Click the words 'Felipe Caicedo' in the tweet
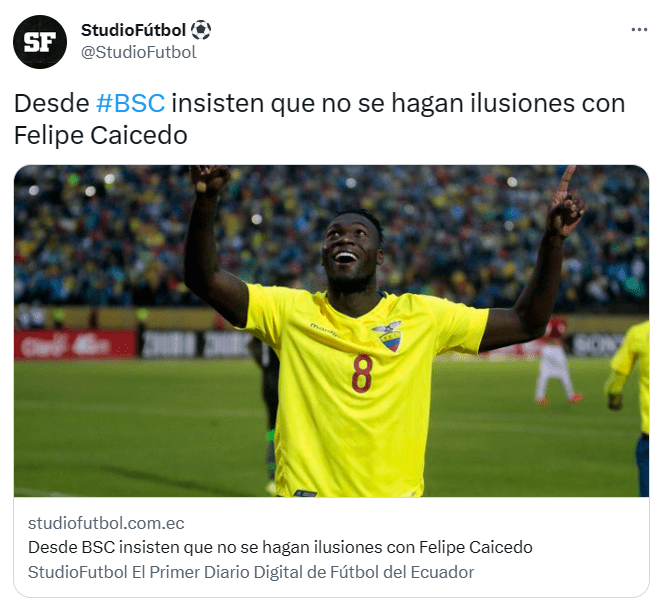 click(101, 136)
